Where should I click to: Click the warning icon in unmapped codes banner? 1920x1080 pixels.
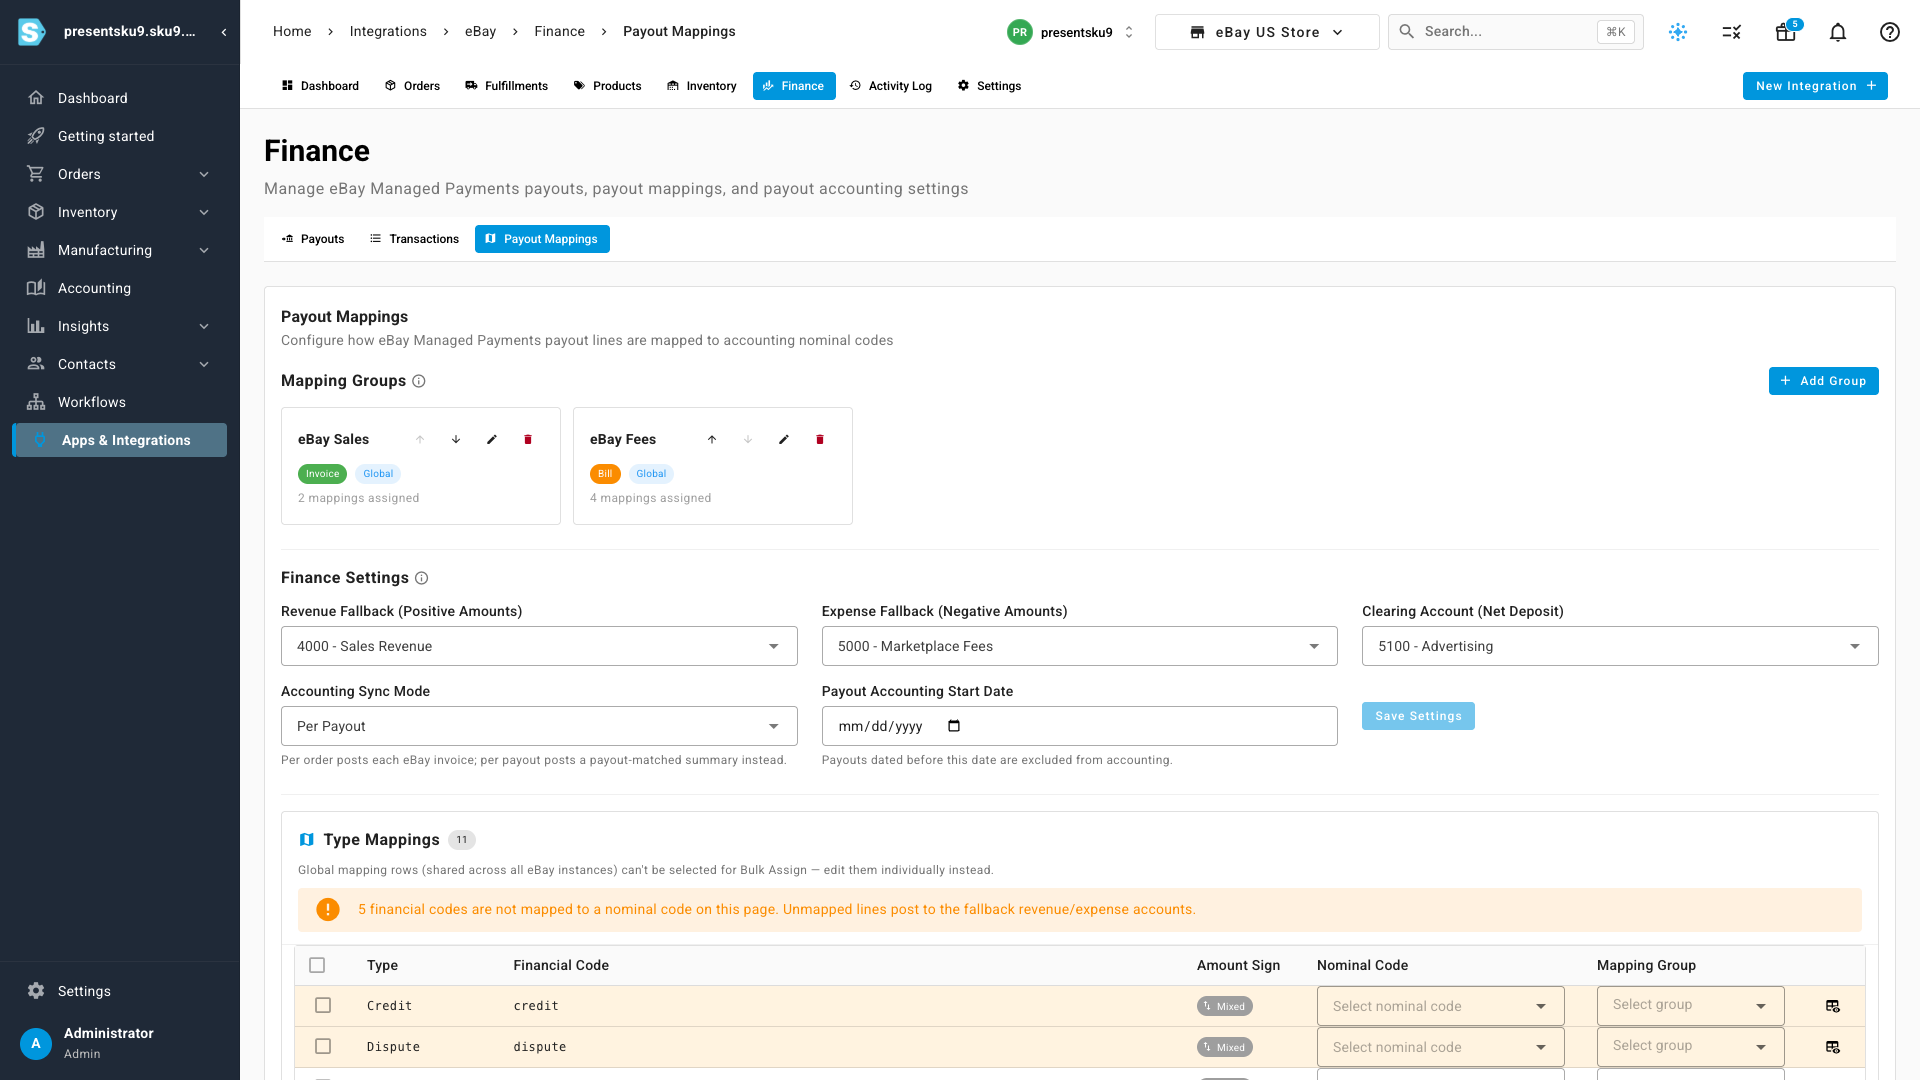[x=328, y=910]
